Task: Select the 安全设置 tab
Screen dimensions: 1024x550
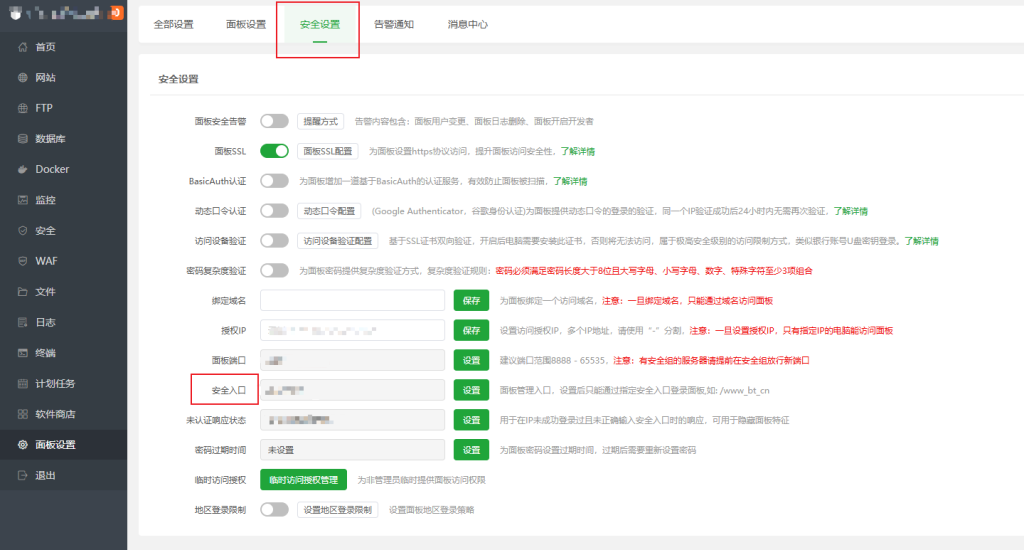Action: [320, 25]
